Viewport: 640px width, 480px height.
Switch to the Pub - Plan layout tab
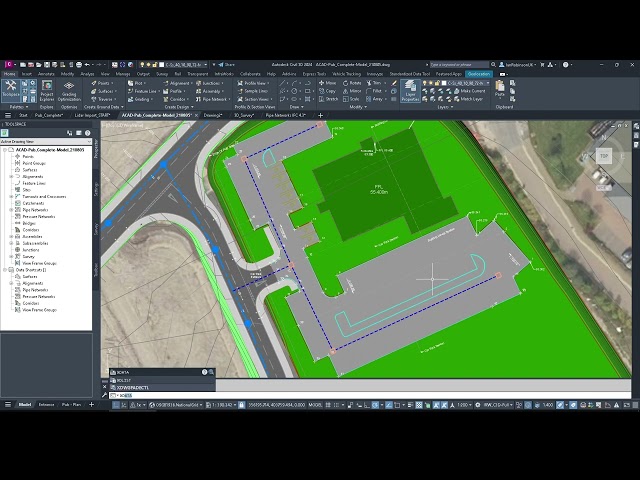[x=71, y=404]
